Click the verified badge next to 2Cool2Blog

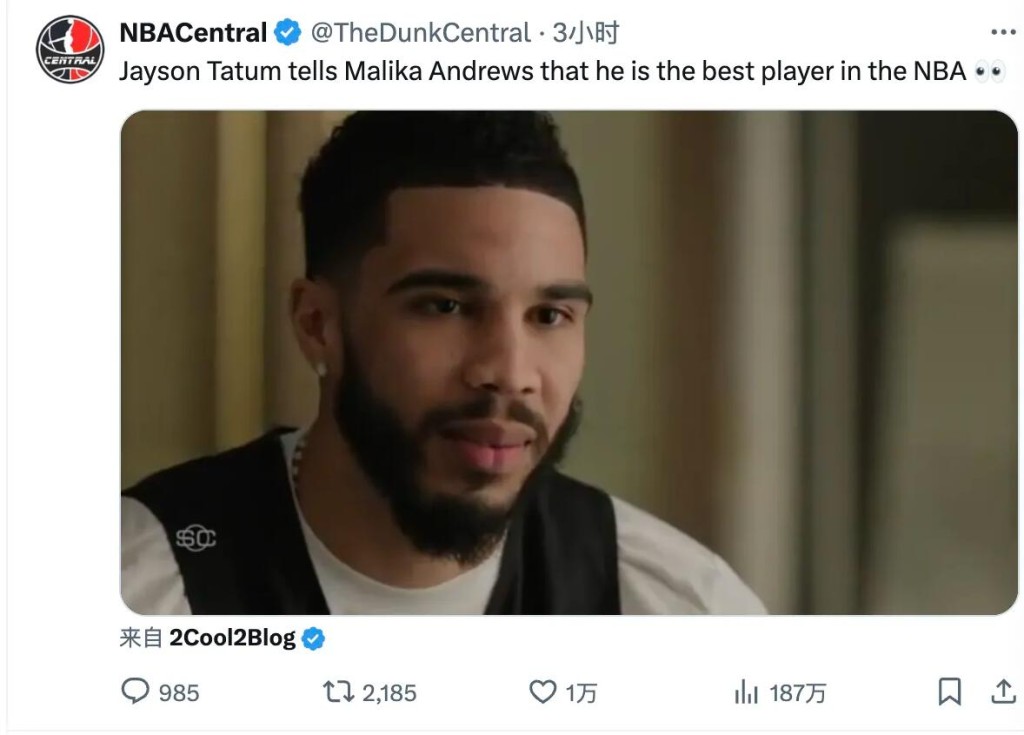point(313,639)
